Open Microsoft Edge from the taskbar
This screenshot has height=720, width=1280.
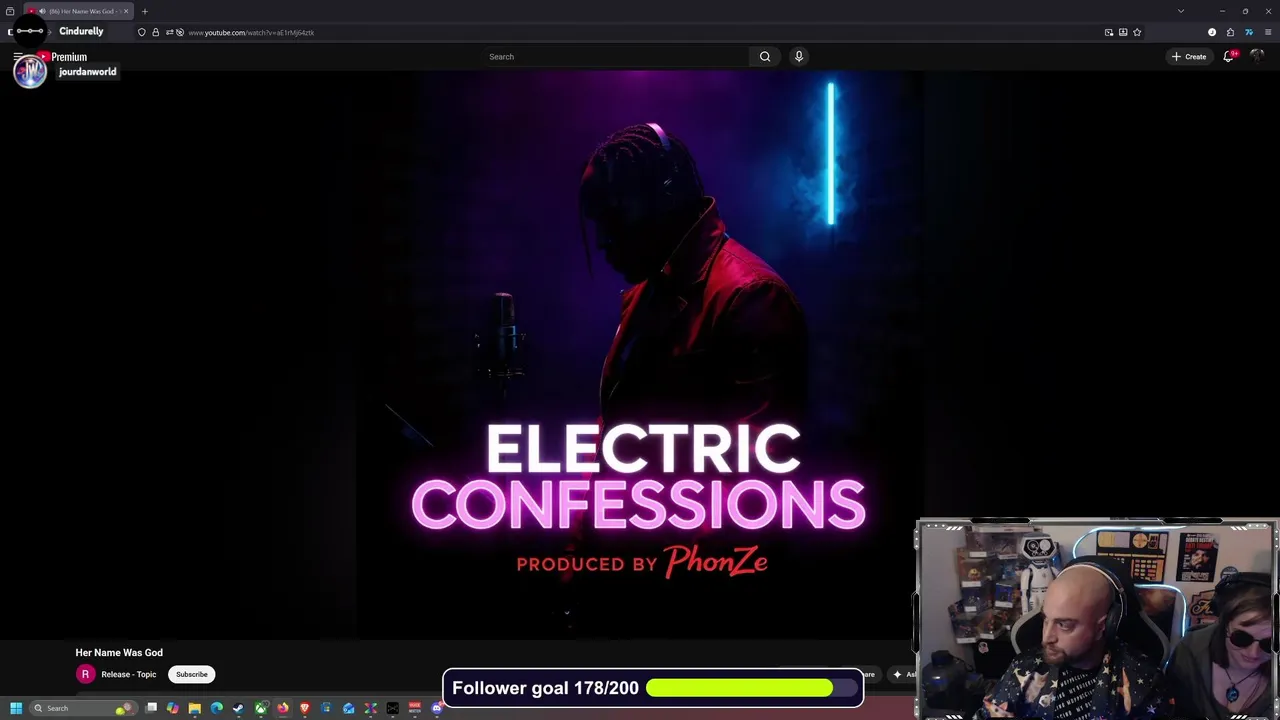pos(217,708)
